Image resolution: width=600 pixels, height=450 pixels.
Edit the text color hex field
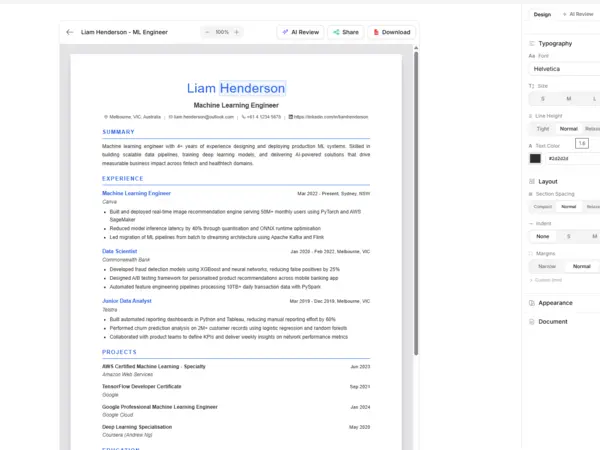[x=573, y=158]
